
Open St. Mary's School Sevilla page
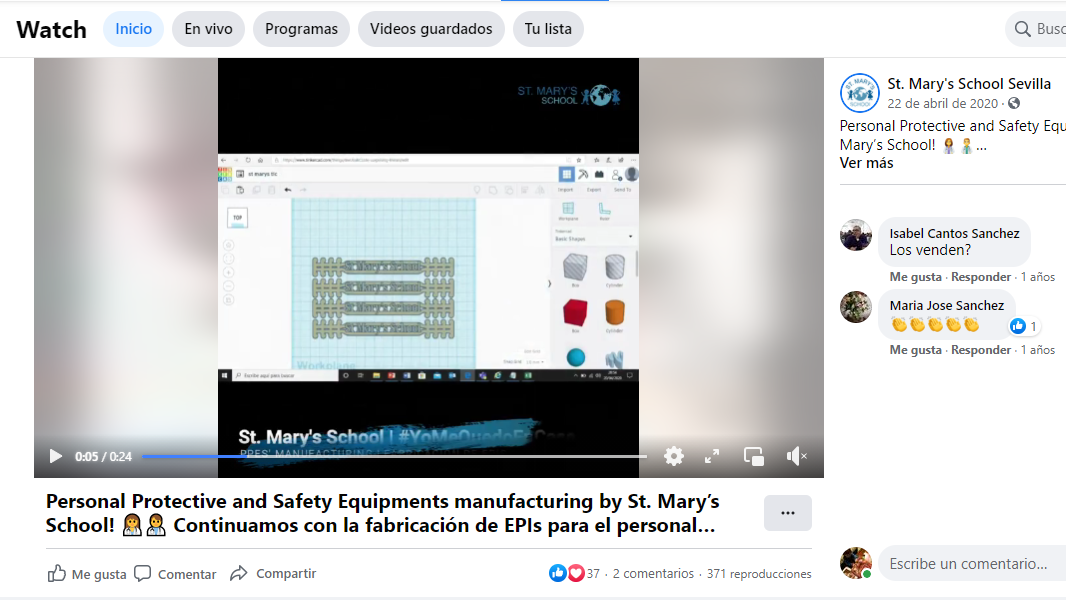point(969,84)
